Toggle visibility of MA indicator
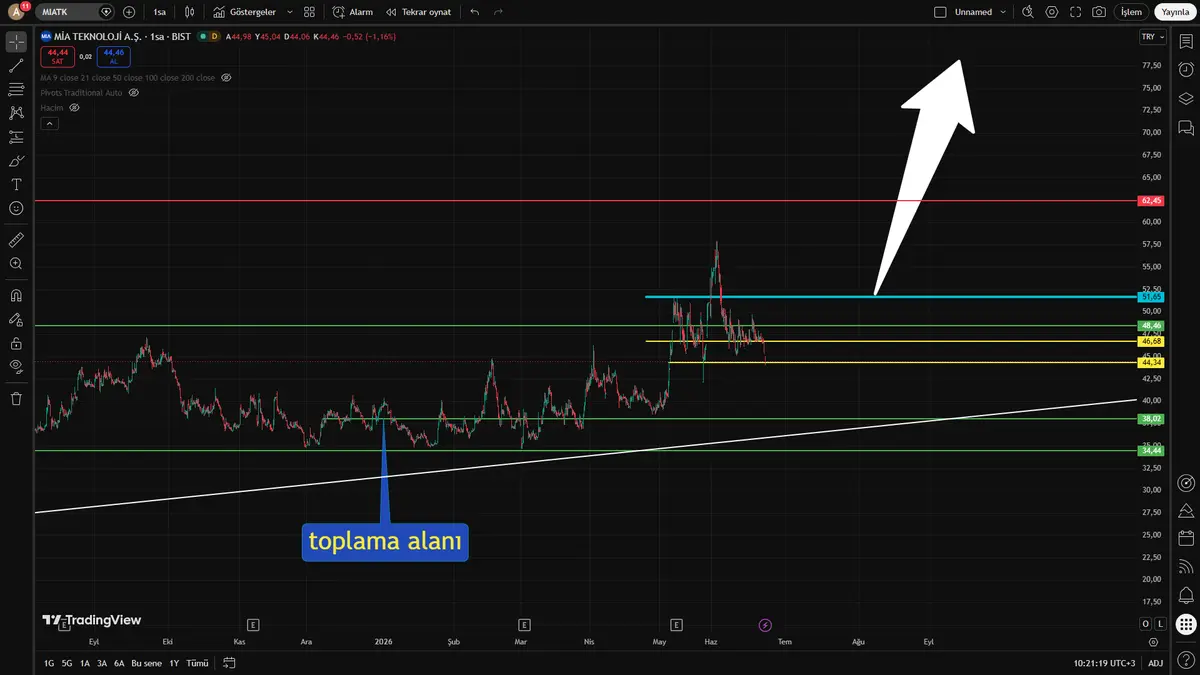The image size is (1200, 675). (226, 77)
